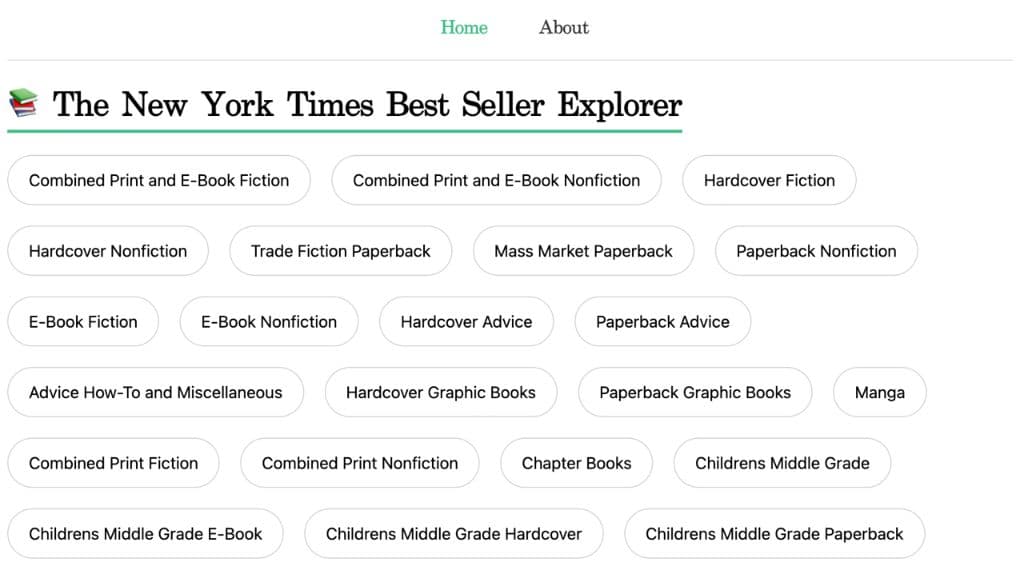
Task: Click The New York Times Best Seller Explorer title
Action: pyautogui.click(x=367, y=104)
